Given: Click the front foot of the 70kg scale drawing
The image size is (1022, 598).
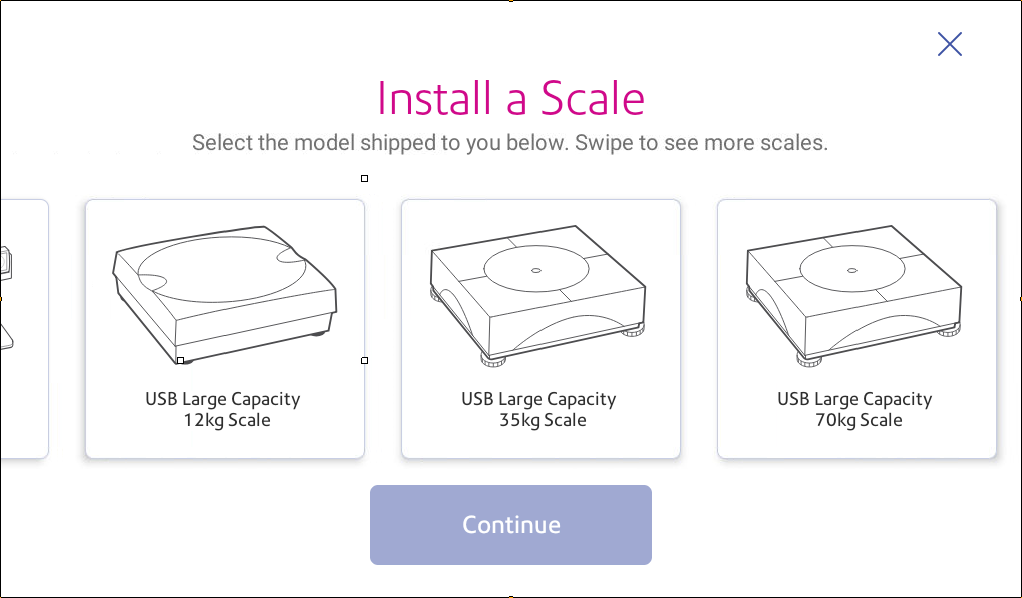Looking at the screenshot, I should [x=809, y=360].
